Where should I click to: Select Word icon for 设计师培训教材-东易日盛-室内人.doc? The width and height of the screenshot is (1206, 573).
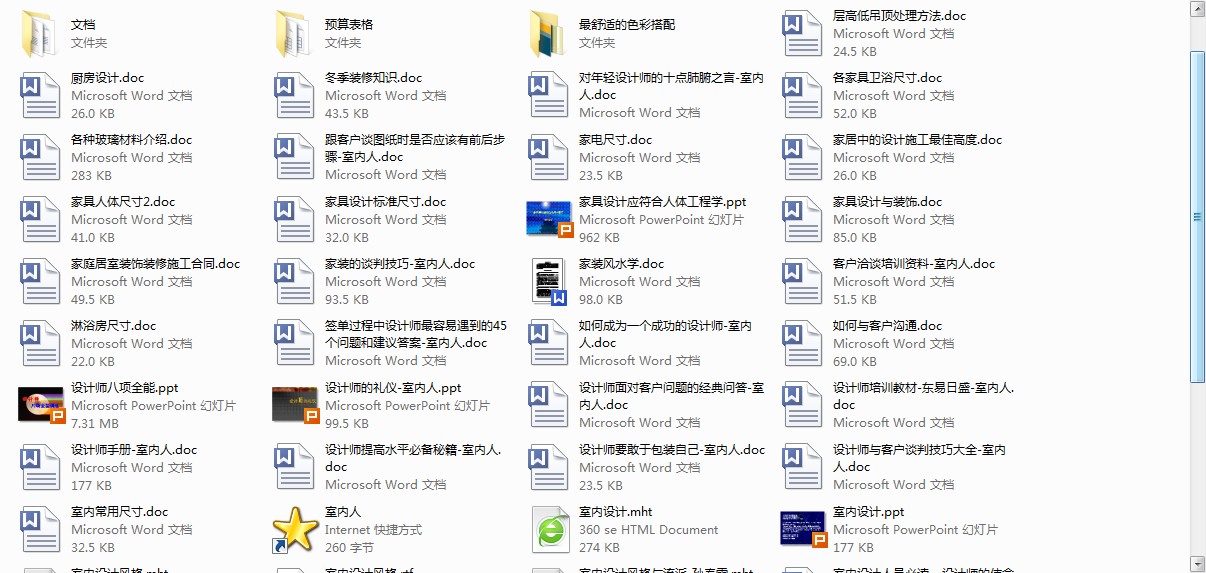pyautogui.click(x=803, y=406)
